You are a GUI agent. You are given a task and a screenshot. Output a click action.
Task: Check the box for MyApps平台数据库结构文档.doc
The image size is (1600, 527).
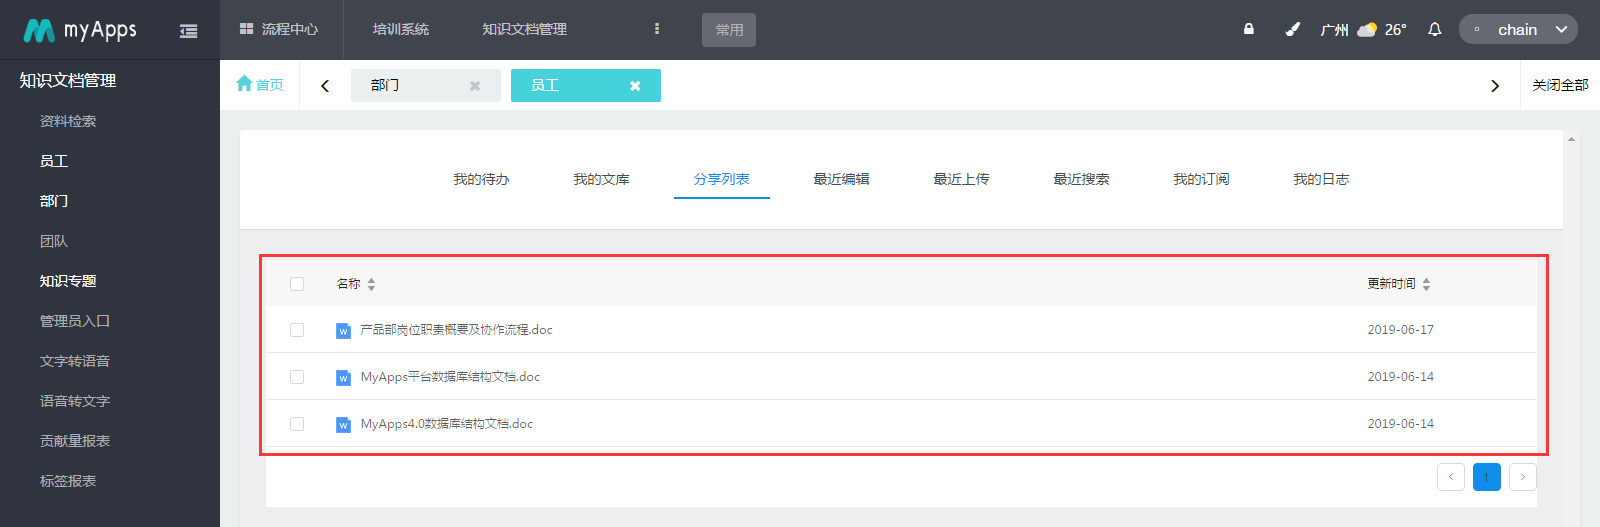[x=297, y=377]
